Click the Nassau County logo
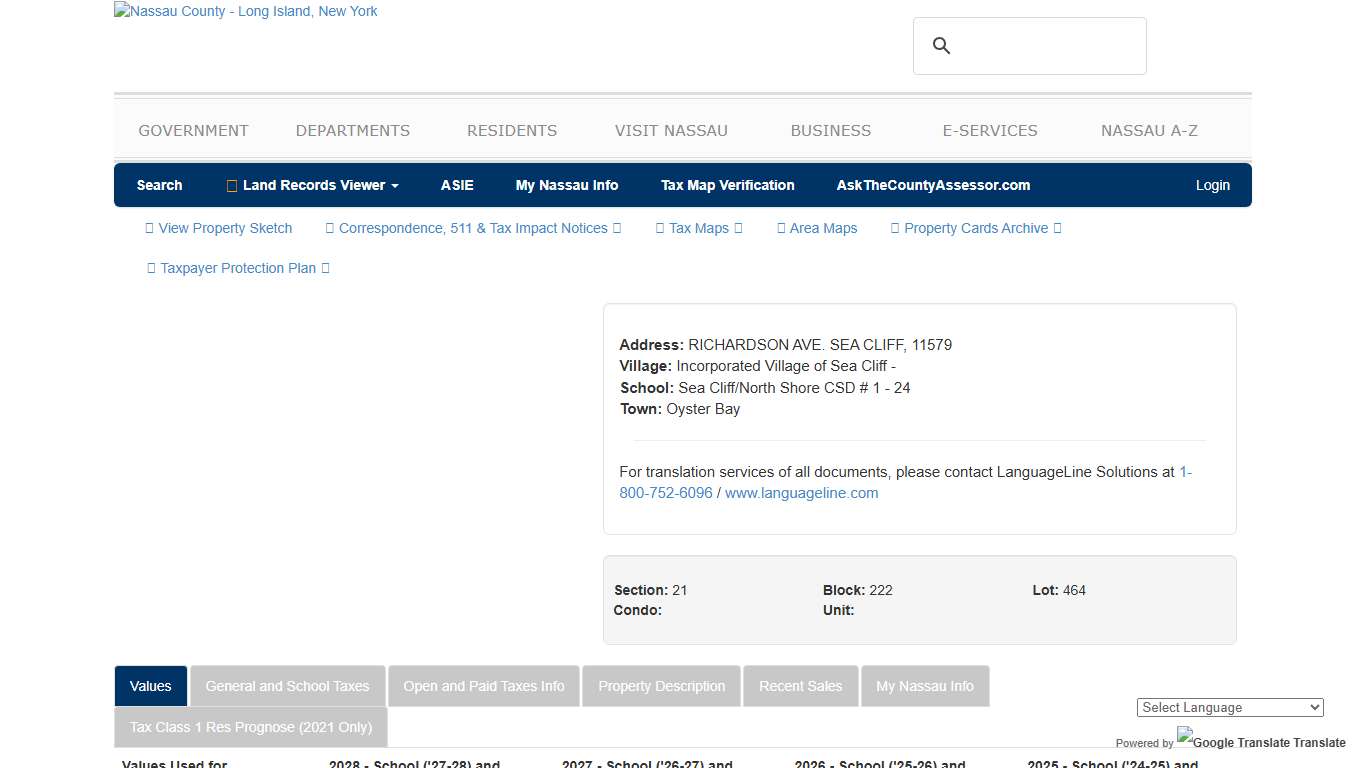This screenshot has height=768, width=1366. (245, 11)
